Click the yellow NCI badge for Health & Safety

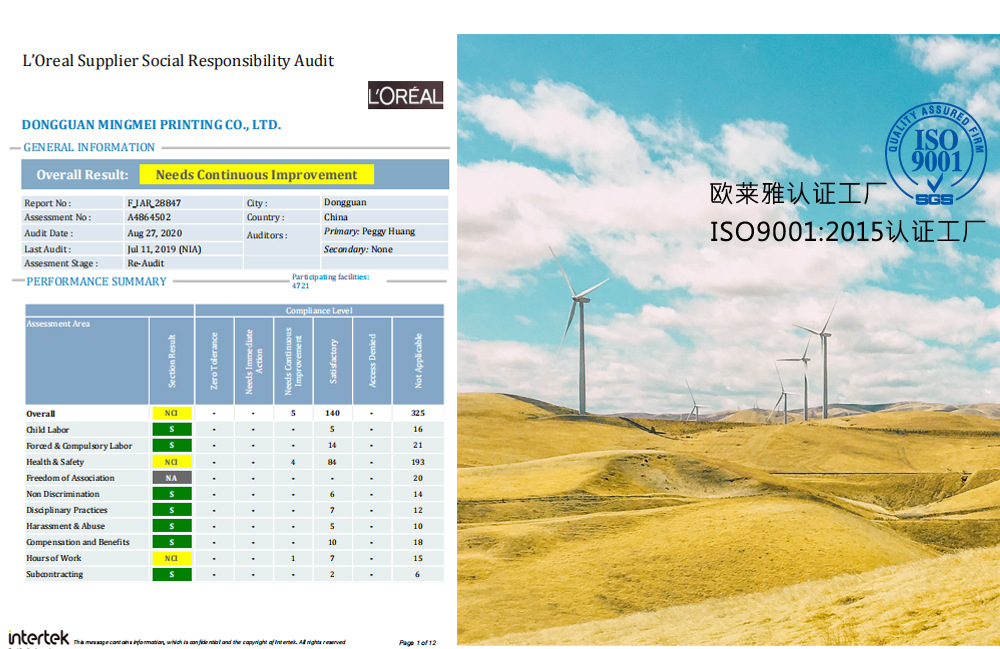[171, 462]
